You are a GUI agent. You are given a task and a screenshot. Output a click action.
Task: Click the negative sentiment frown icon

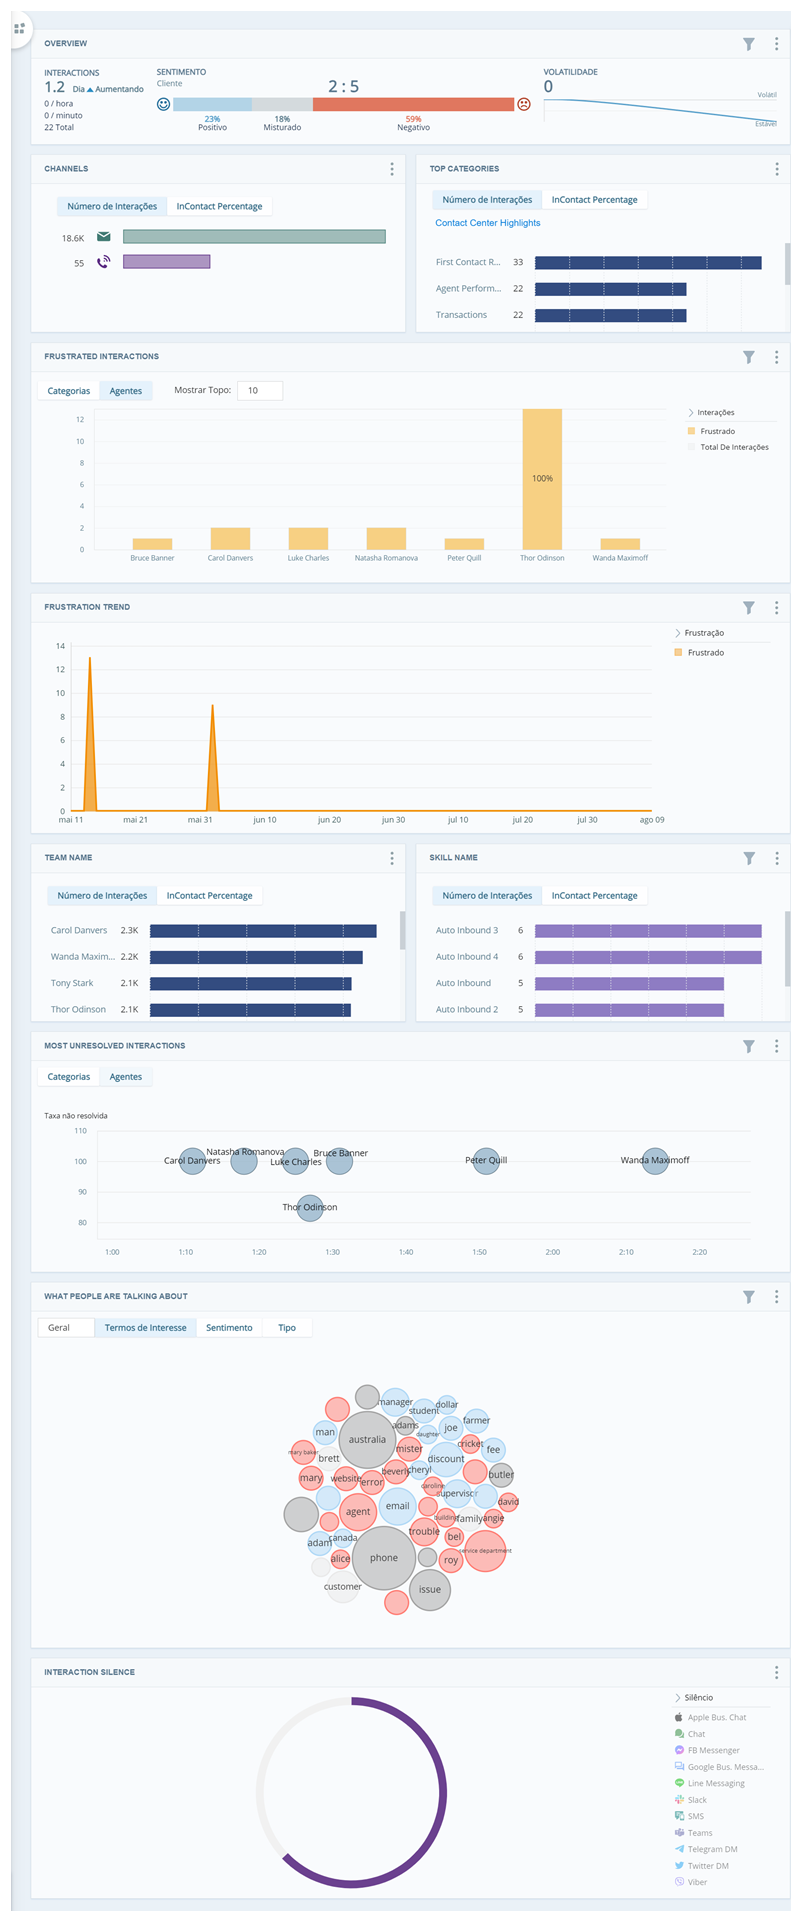coord(523,104)
